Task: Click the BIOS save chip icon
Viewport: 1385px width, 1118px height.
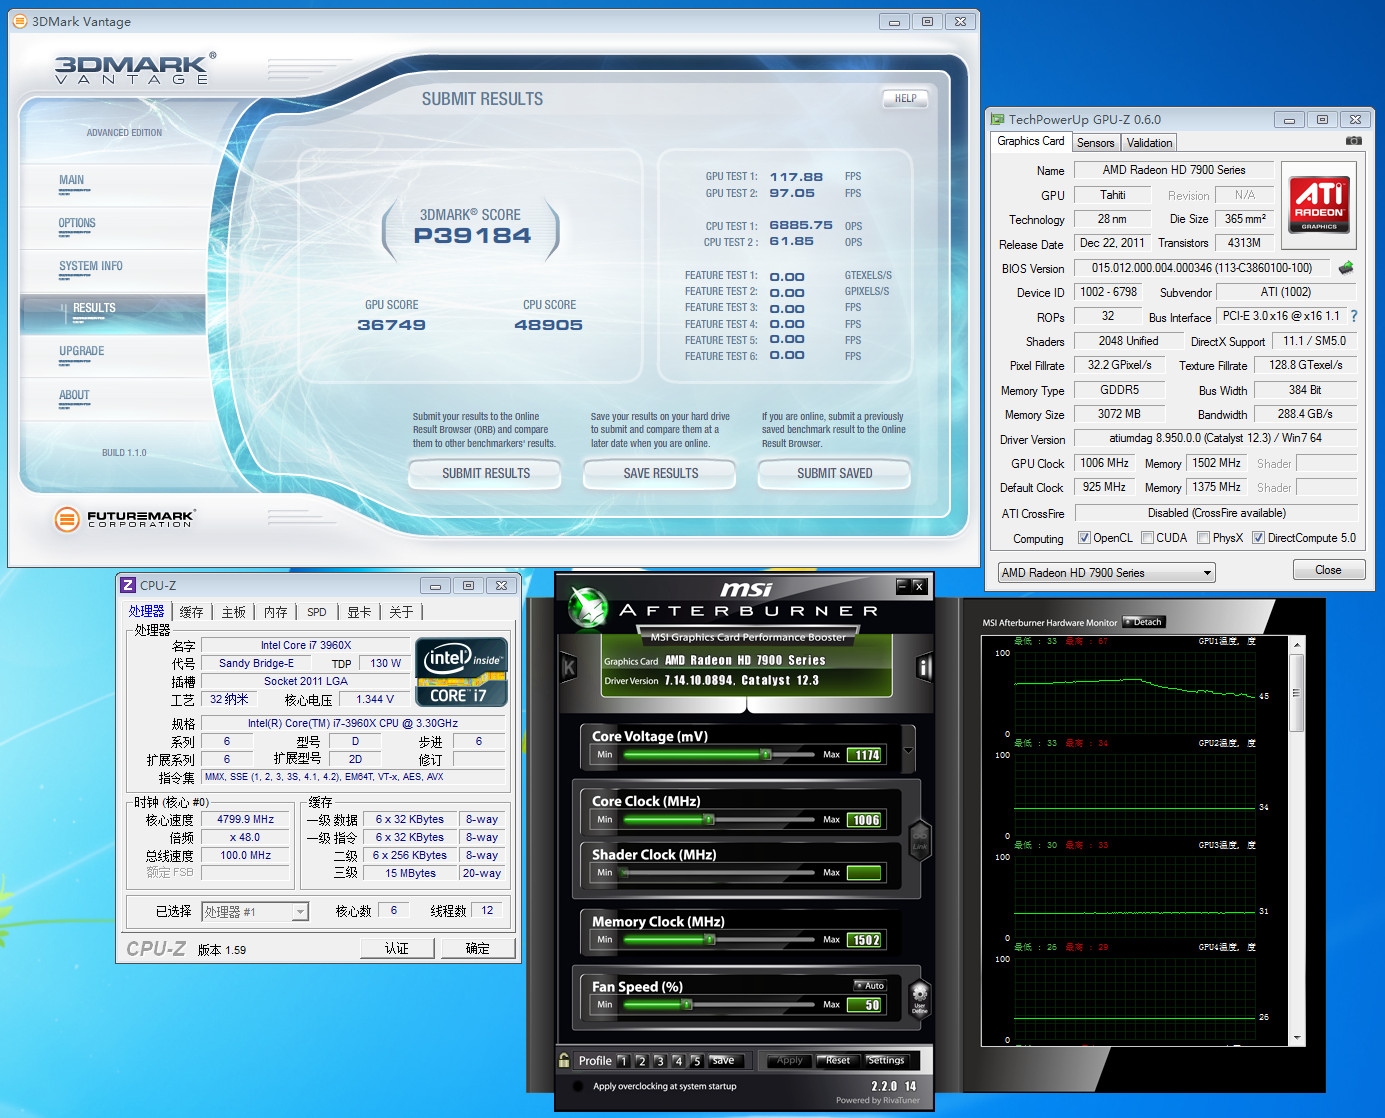Action: coord(1346,268)
